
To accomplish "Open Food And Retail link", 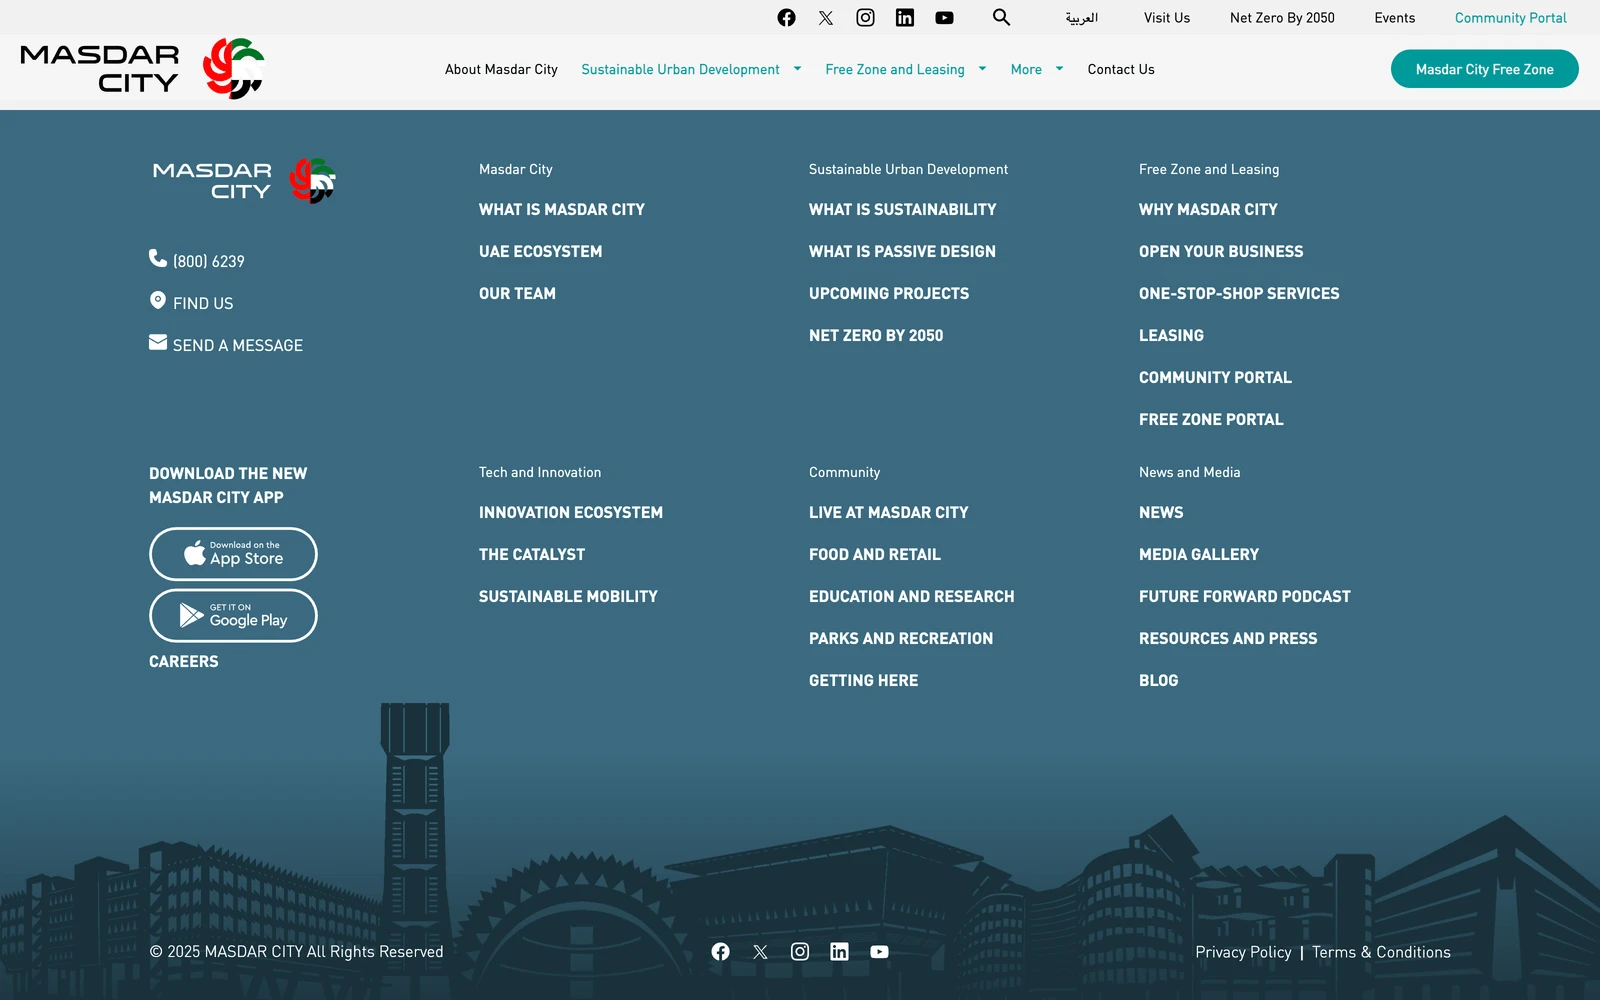I will tap(875, 554).
